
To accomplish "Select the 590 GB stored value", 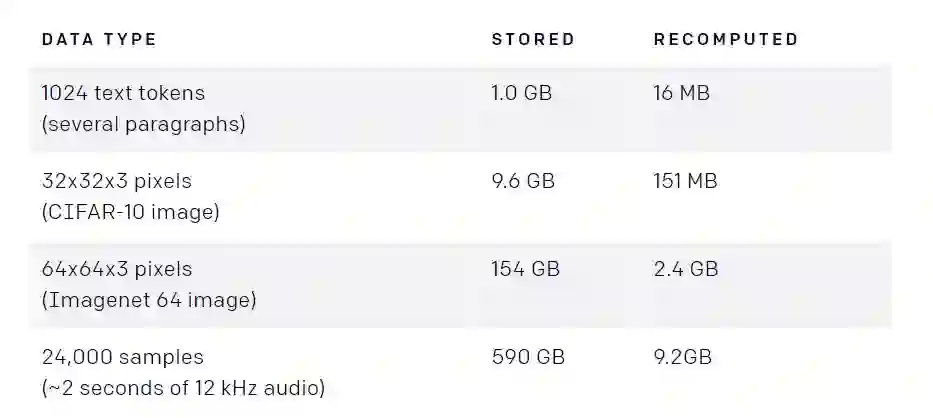I will point(526,357).
